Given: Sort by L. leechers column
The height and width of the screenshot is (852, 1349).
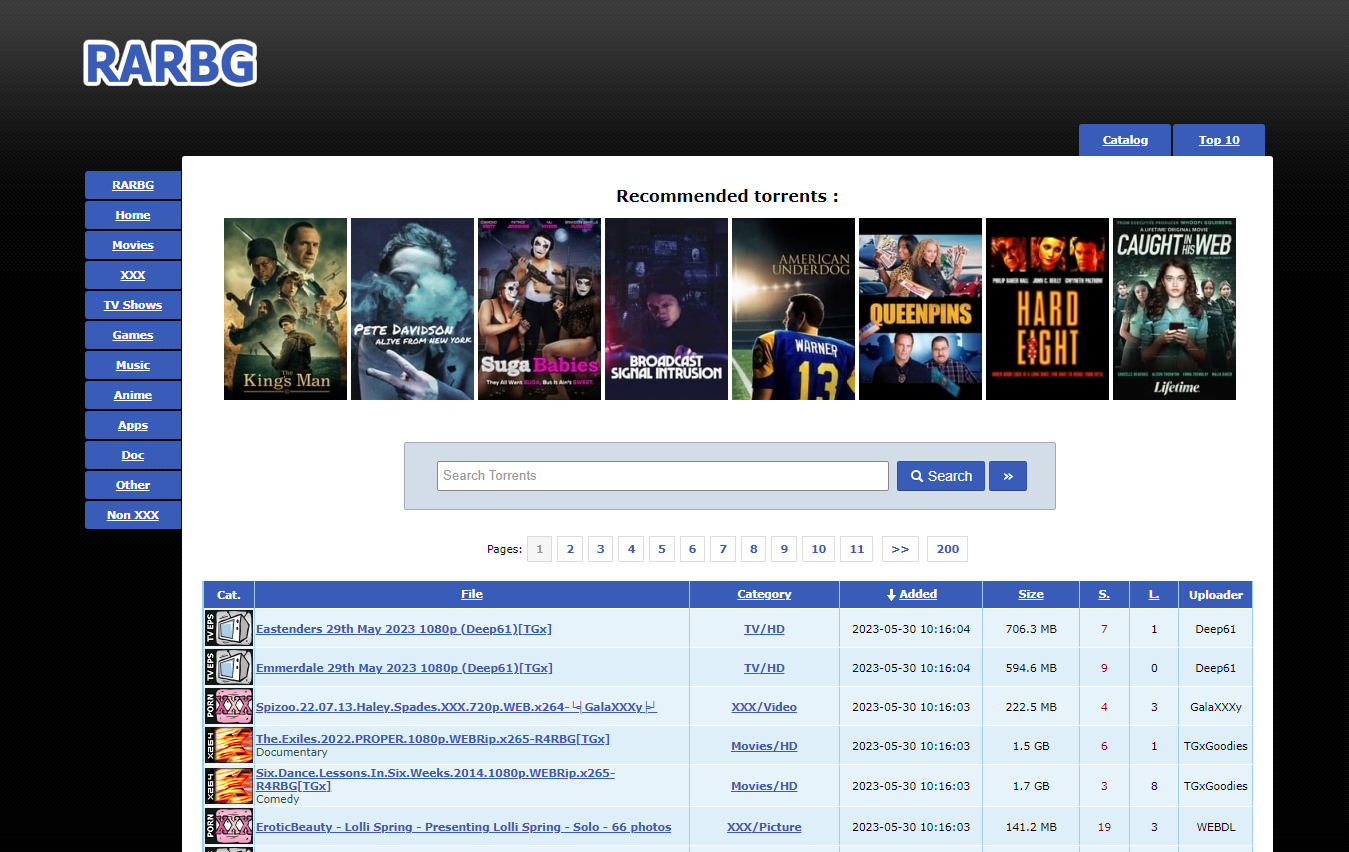Looking at the screenshot, I should (1154, 594).
